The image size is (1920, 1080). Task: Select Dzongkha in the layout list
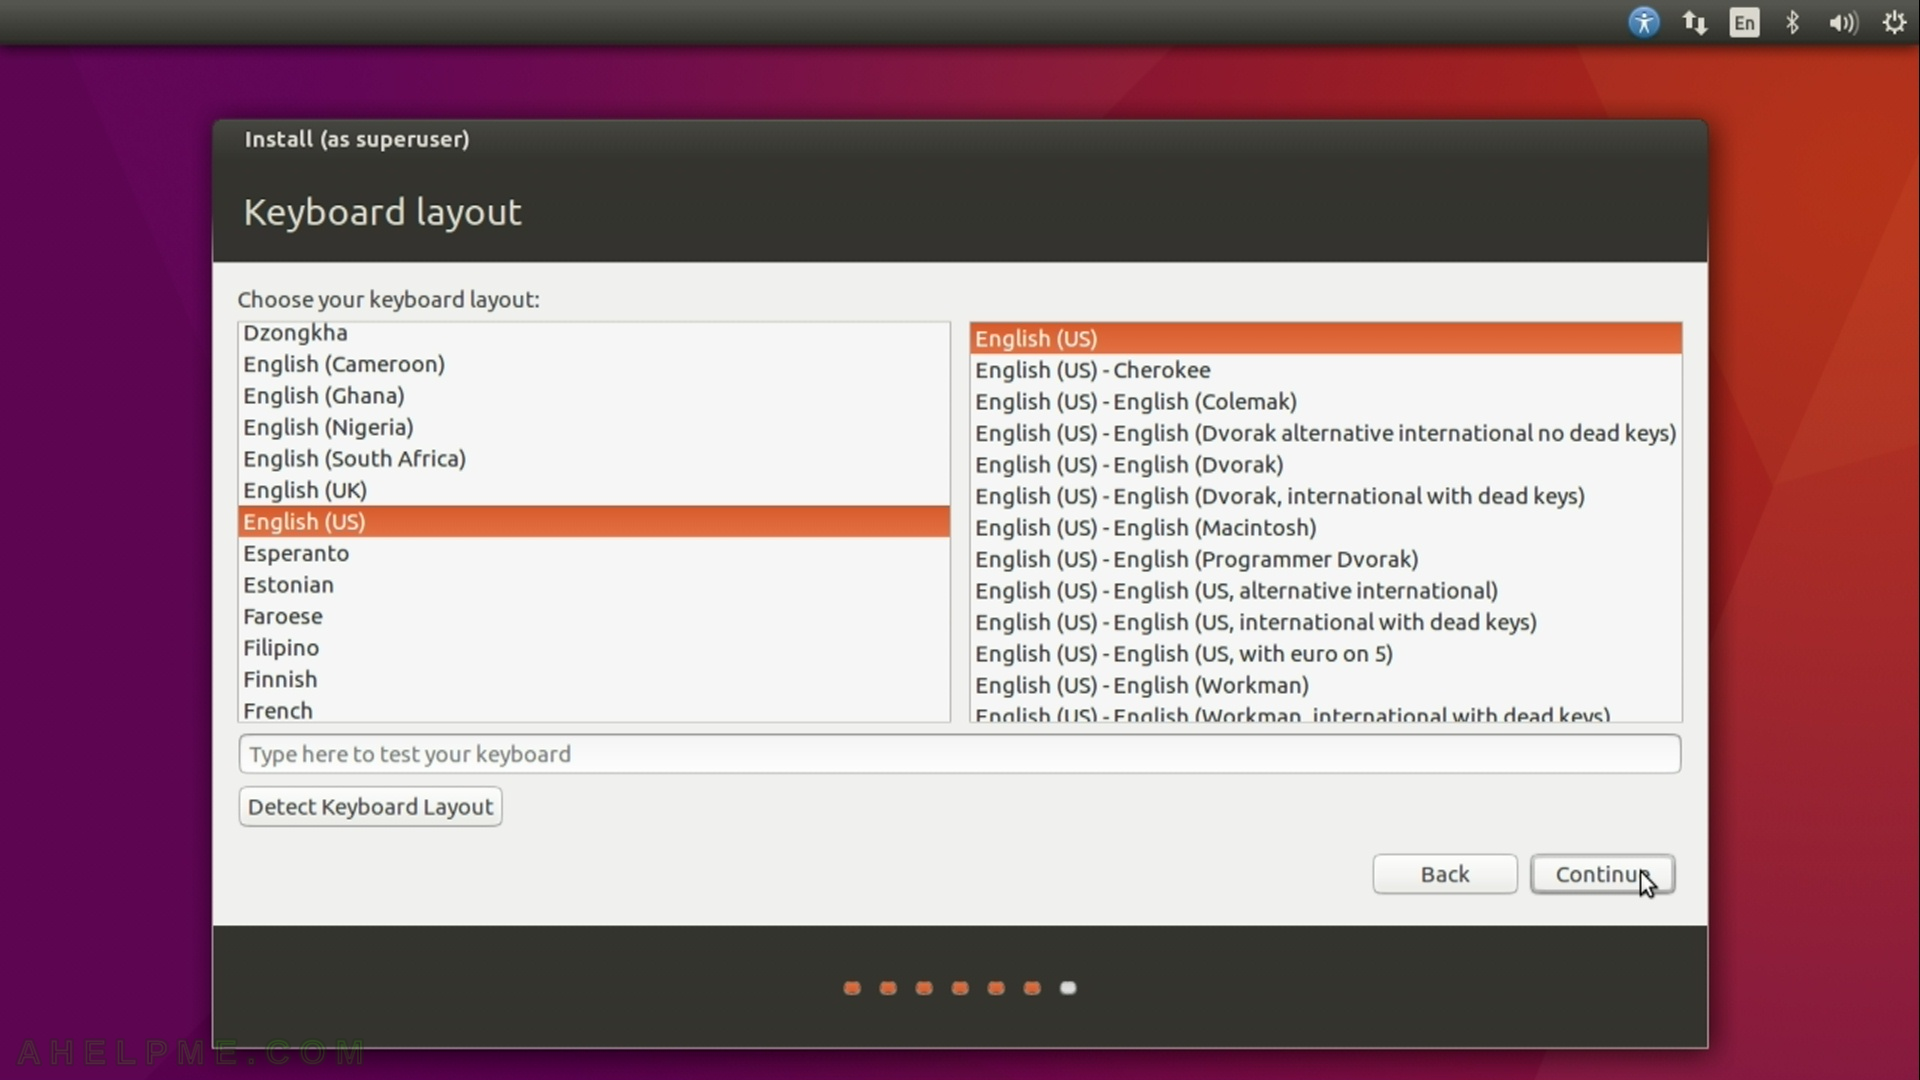click(594, 333)
